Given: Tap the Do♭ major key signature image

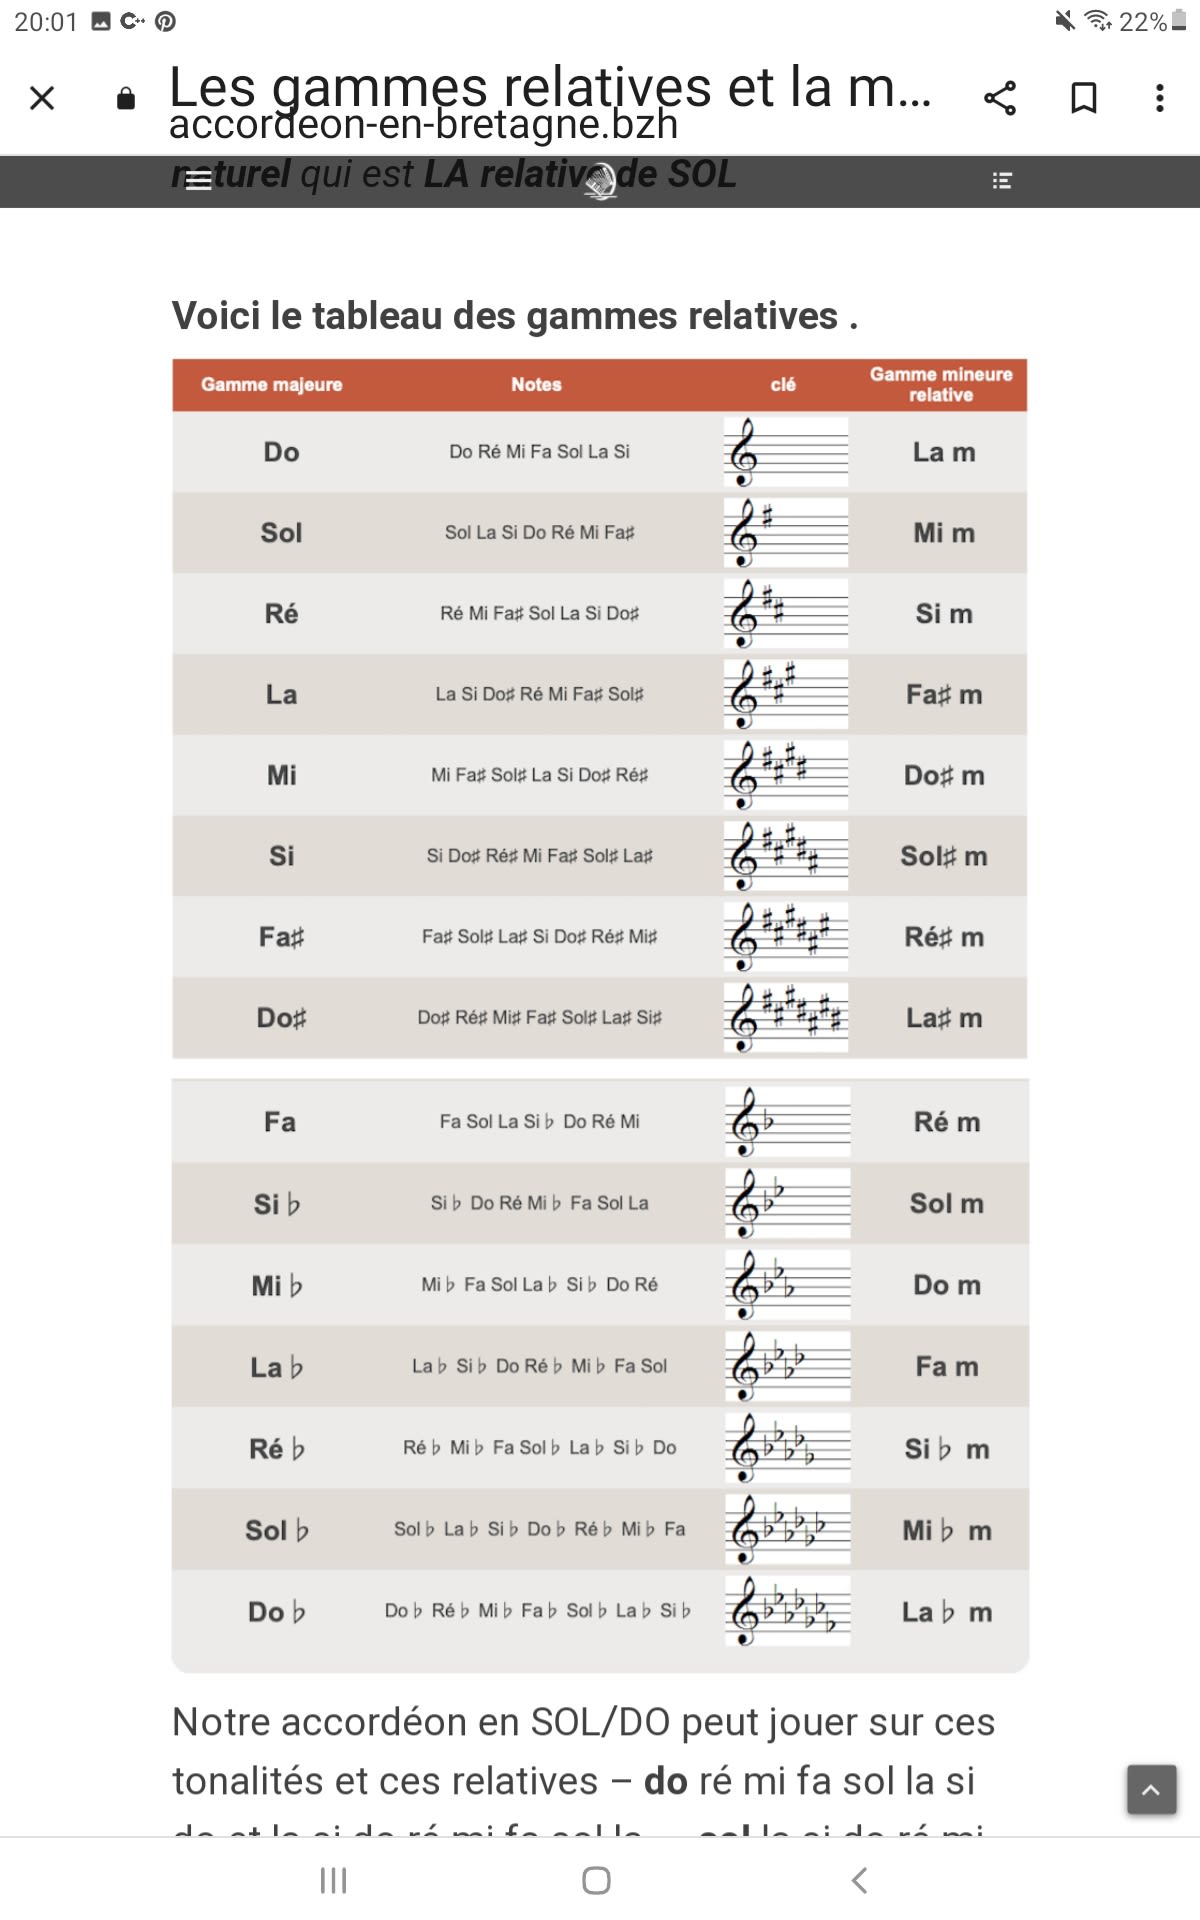Looking at the screenshot, I should (x=788, y=1611).
